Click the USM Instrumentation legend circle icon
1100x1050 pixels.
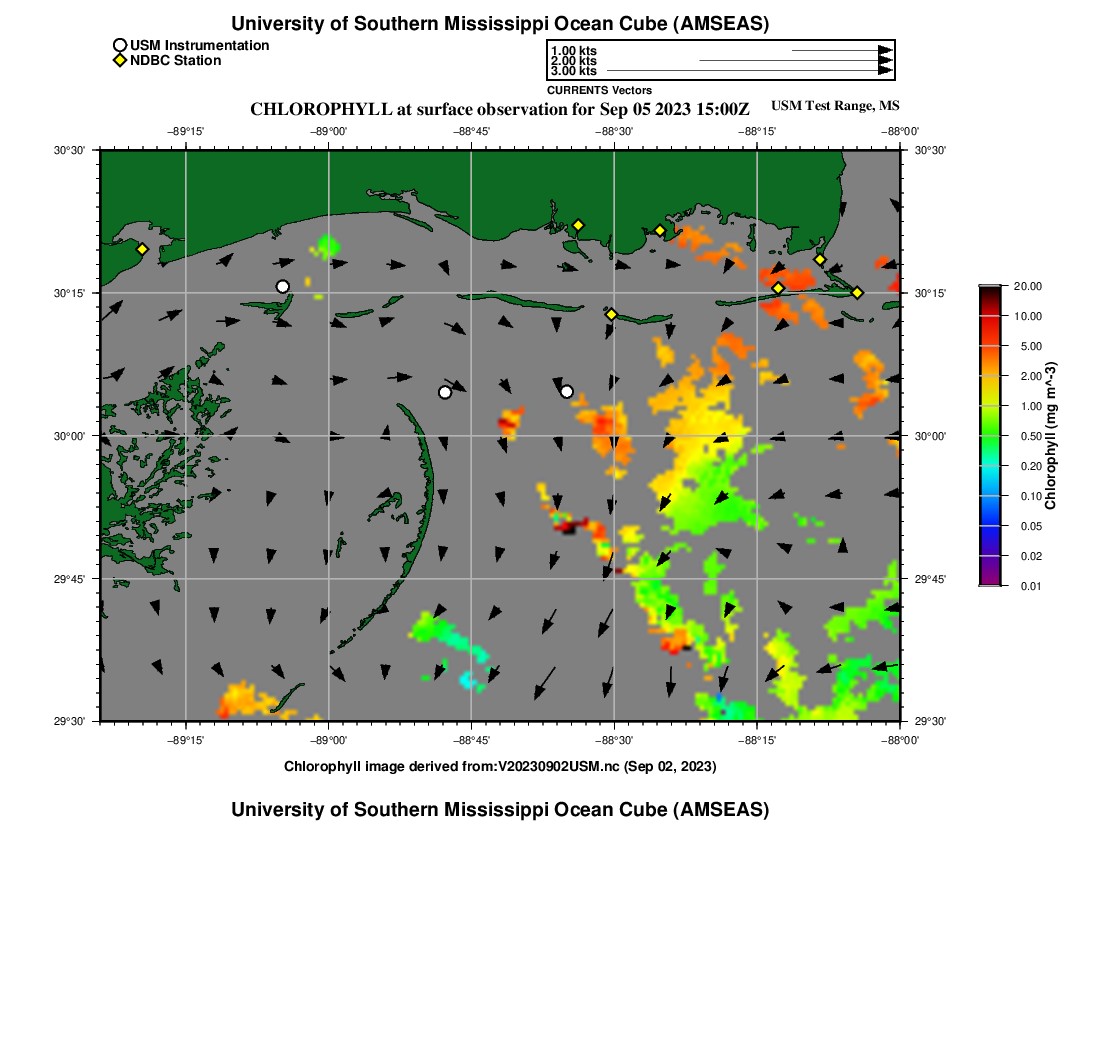pyautogui.click(x=120, y=45)
